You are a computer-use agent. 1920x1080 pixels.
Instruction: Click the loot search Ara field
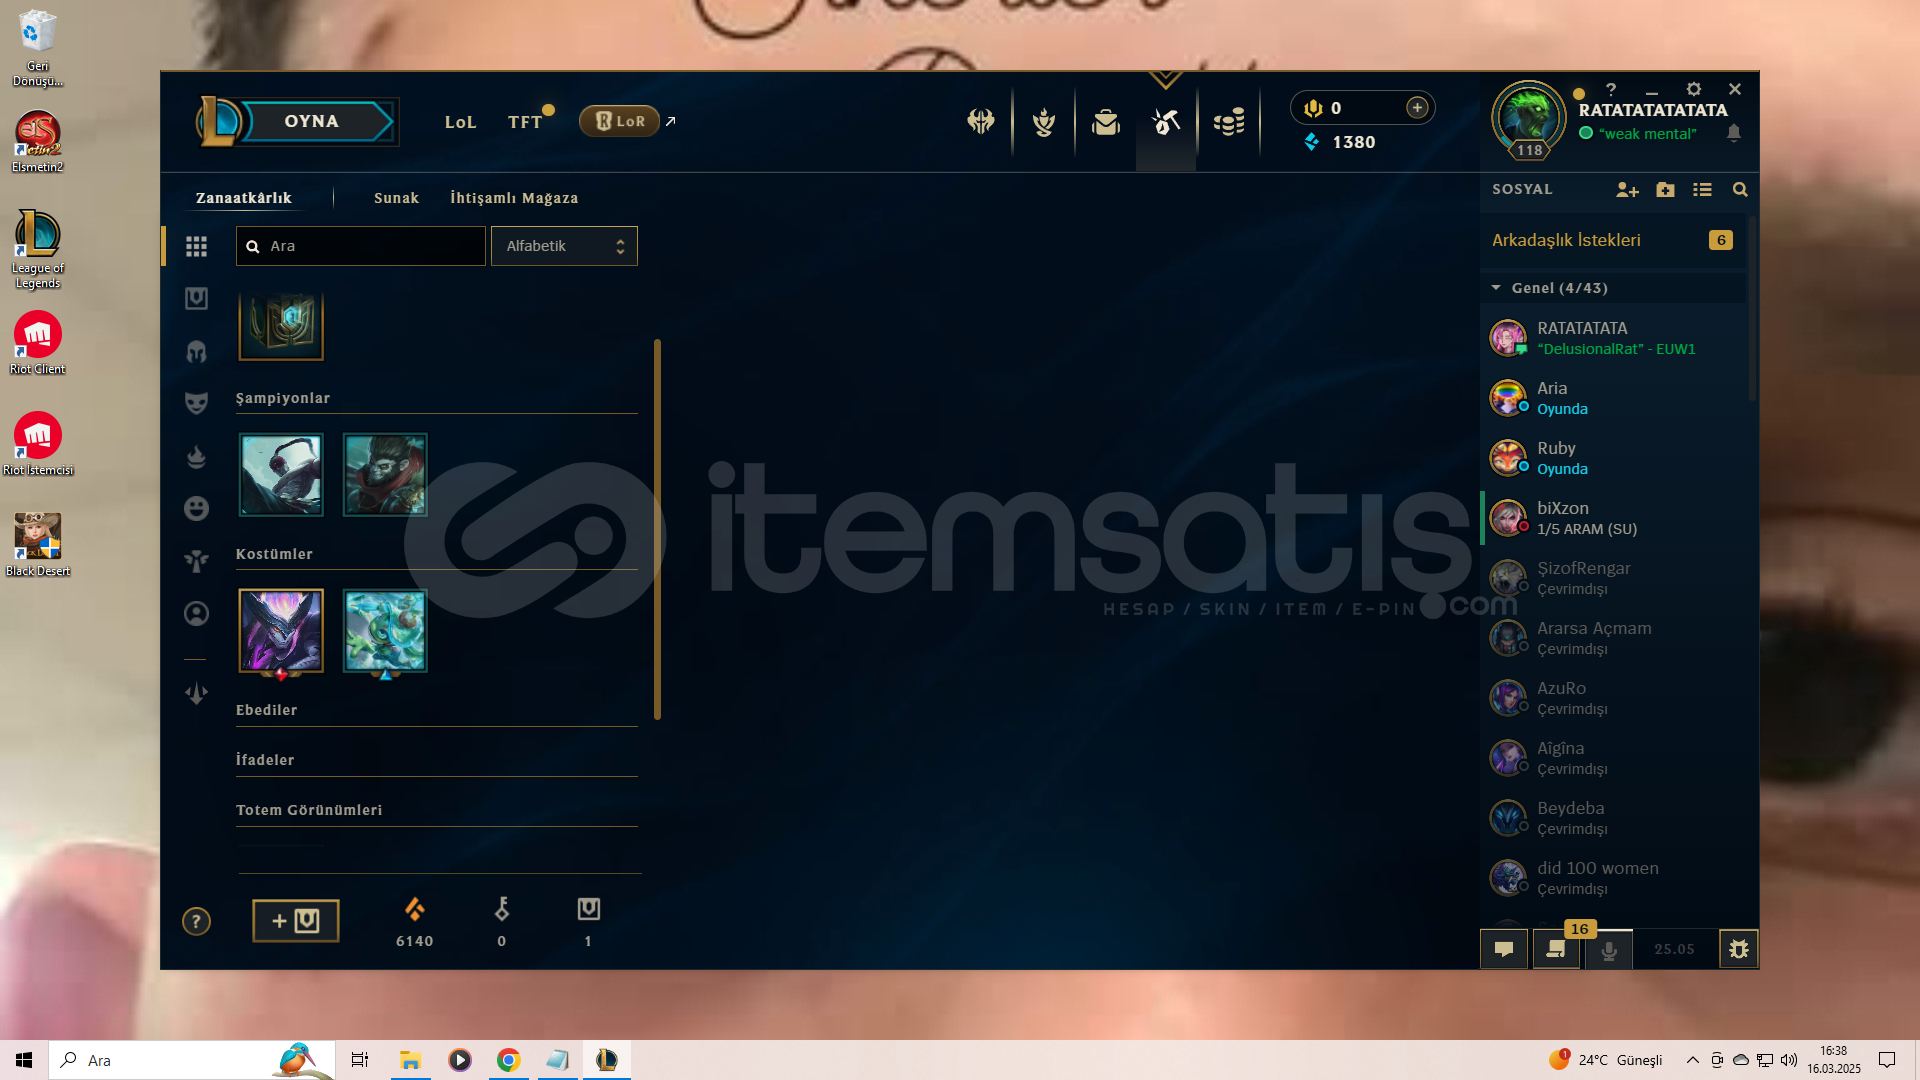pos(361,246)
